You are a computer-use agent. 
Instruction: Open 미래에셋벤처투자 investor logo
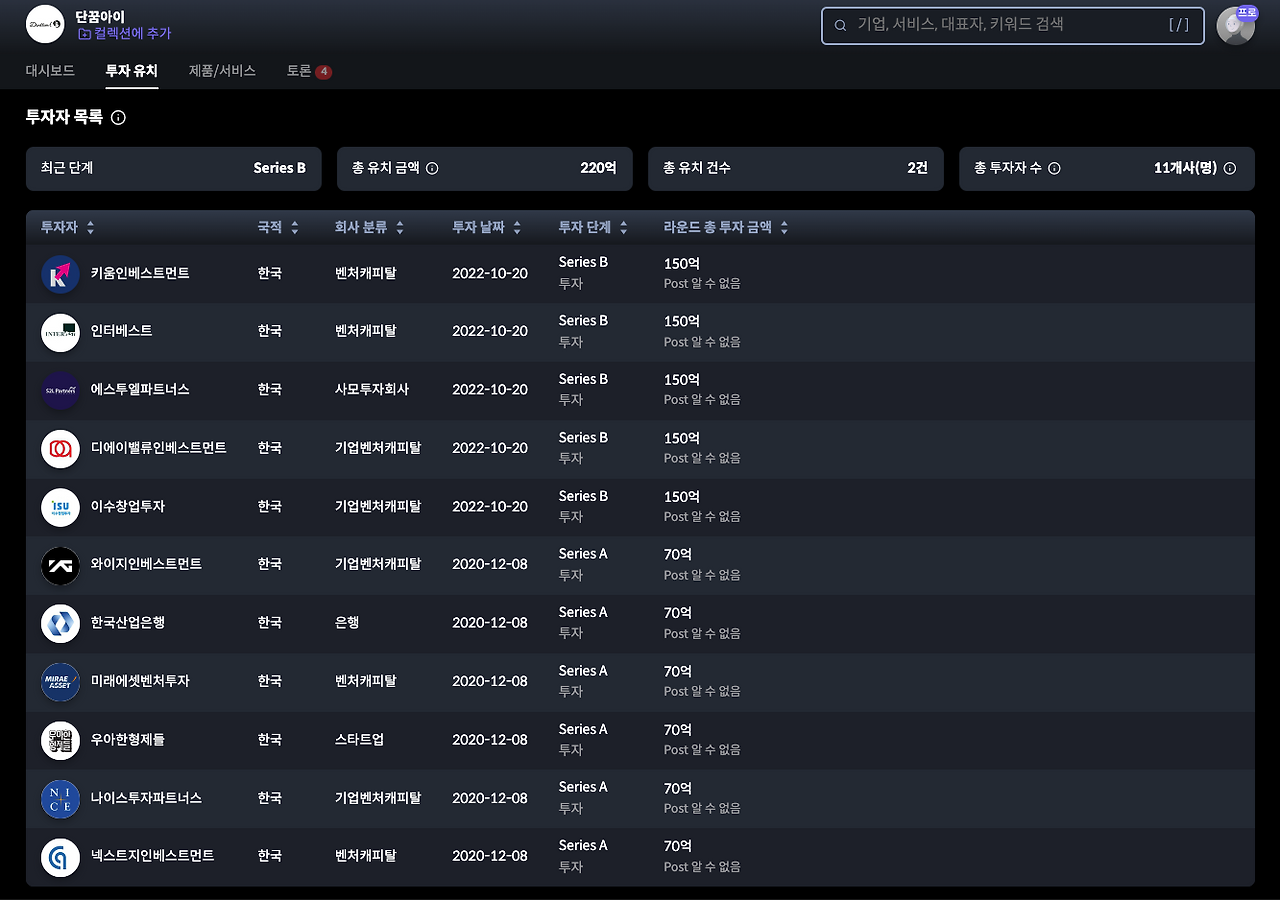pyautogui.click(x=60, y=682)
